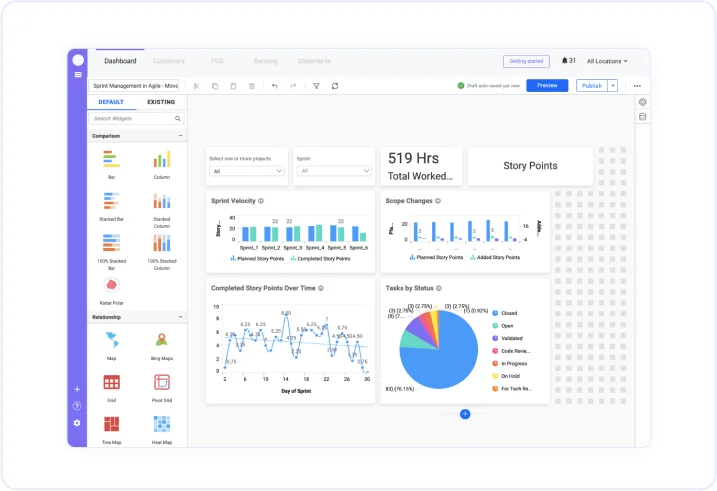Click the blue add widget plus button
The image size is (717, 491).
465,414
